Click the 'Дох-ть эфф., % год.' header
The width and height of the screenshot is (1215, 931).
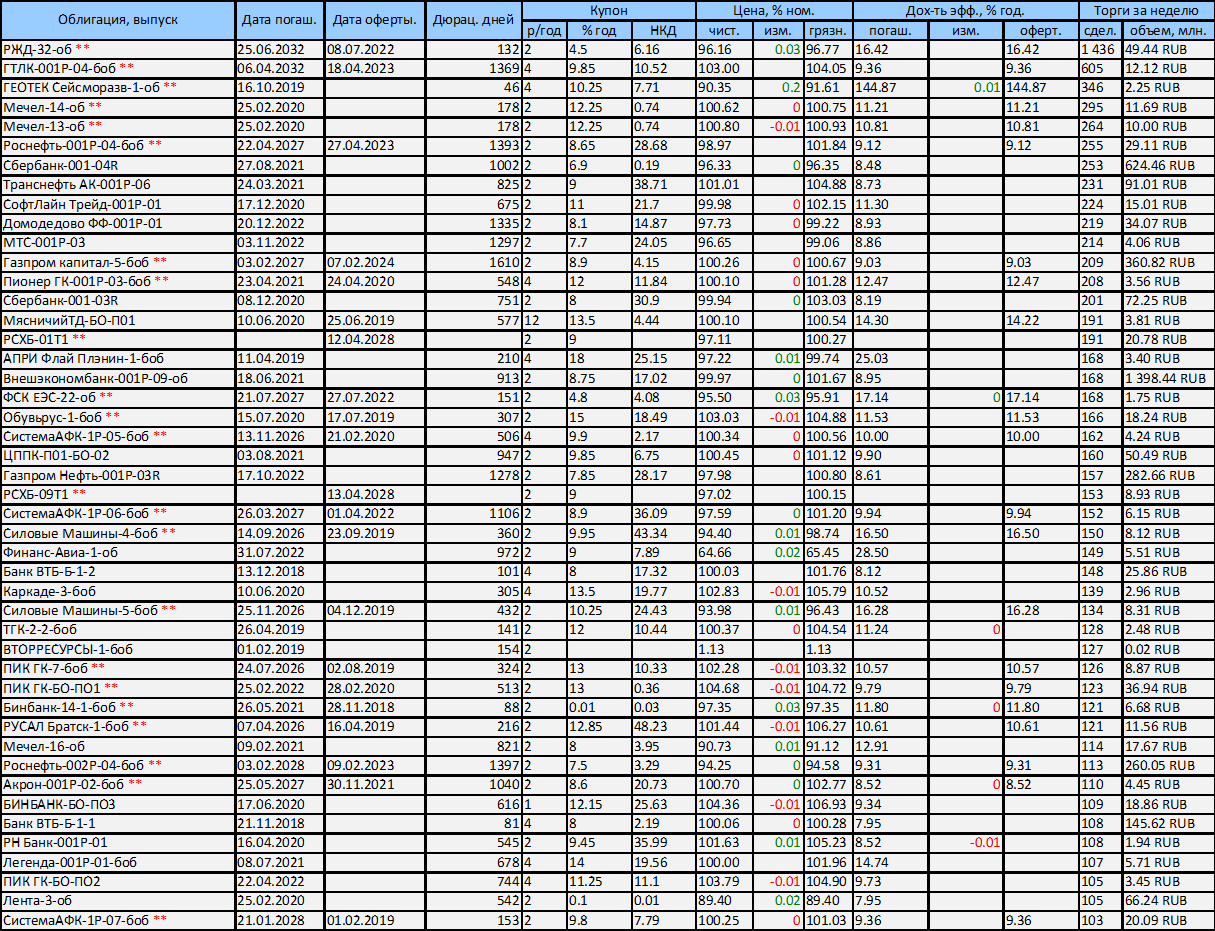[965, 11]
